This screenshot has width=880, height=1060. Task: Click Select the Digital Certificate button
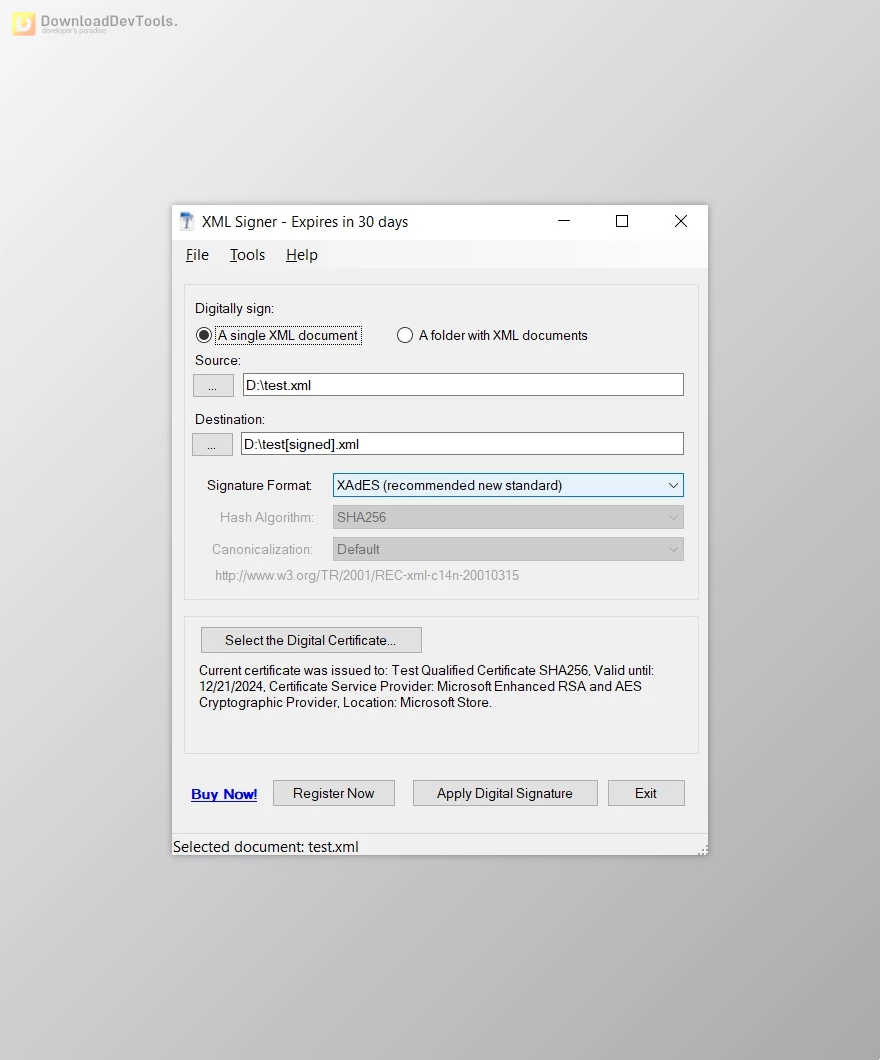311,640
